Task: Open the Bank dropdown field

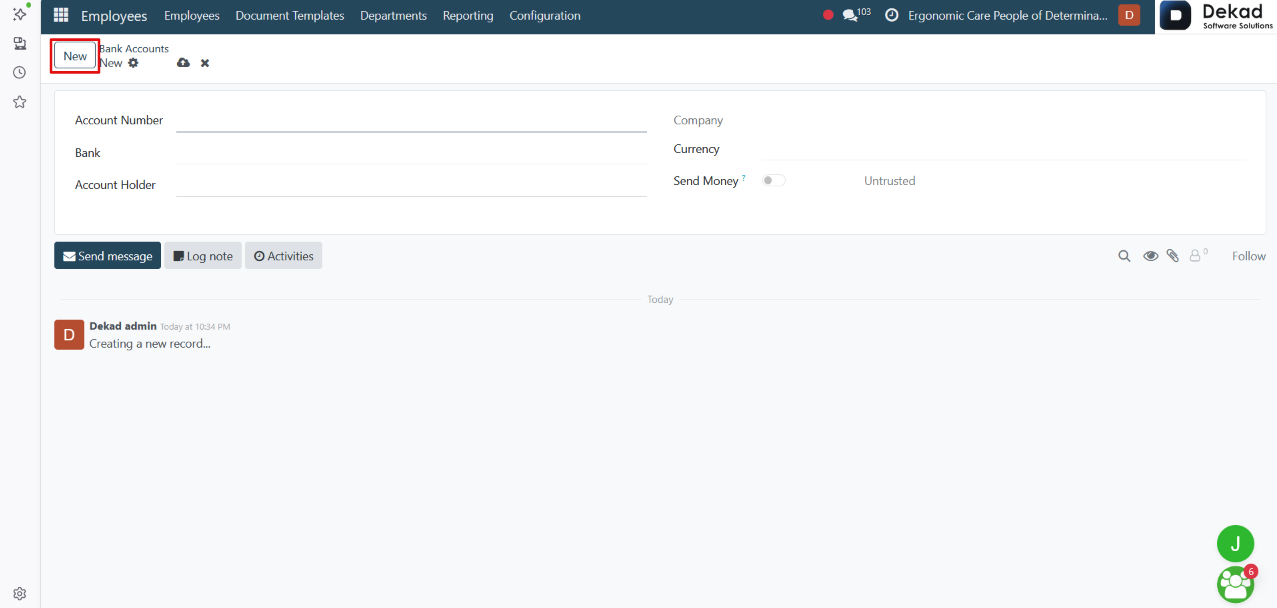Action: coord(411,153)
